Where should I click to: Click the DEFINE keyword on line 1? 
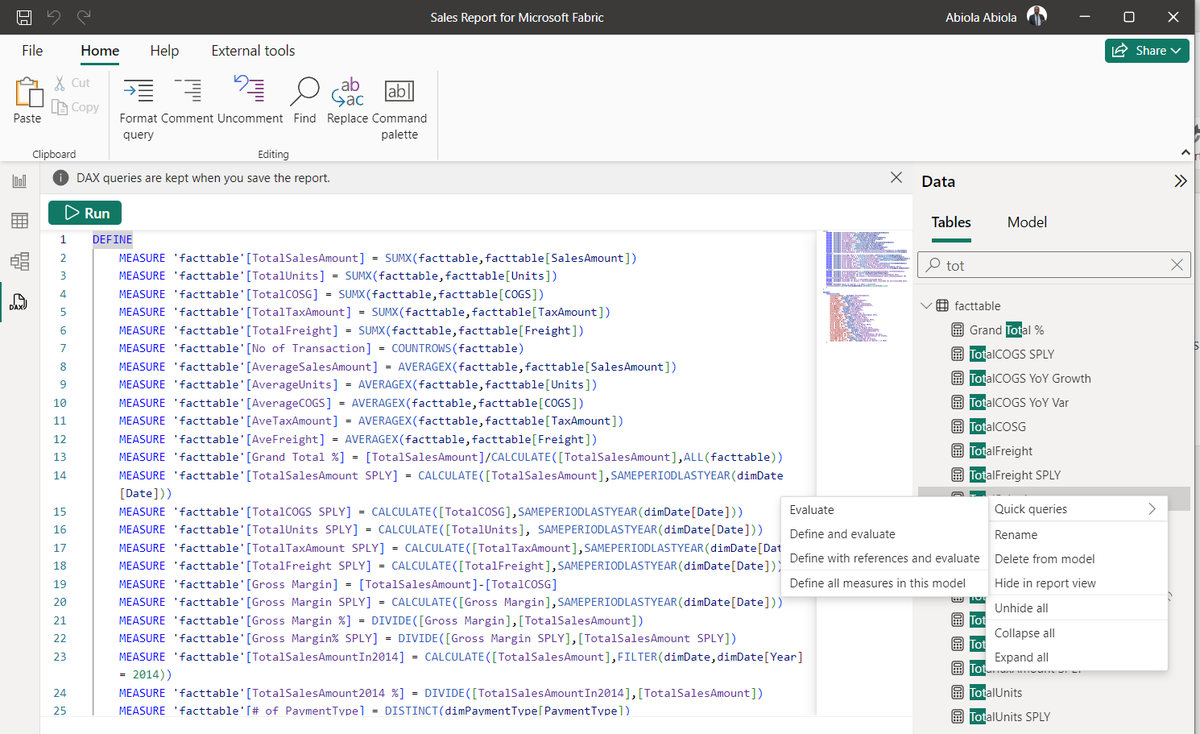point(112,240)
